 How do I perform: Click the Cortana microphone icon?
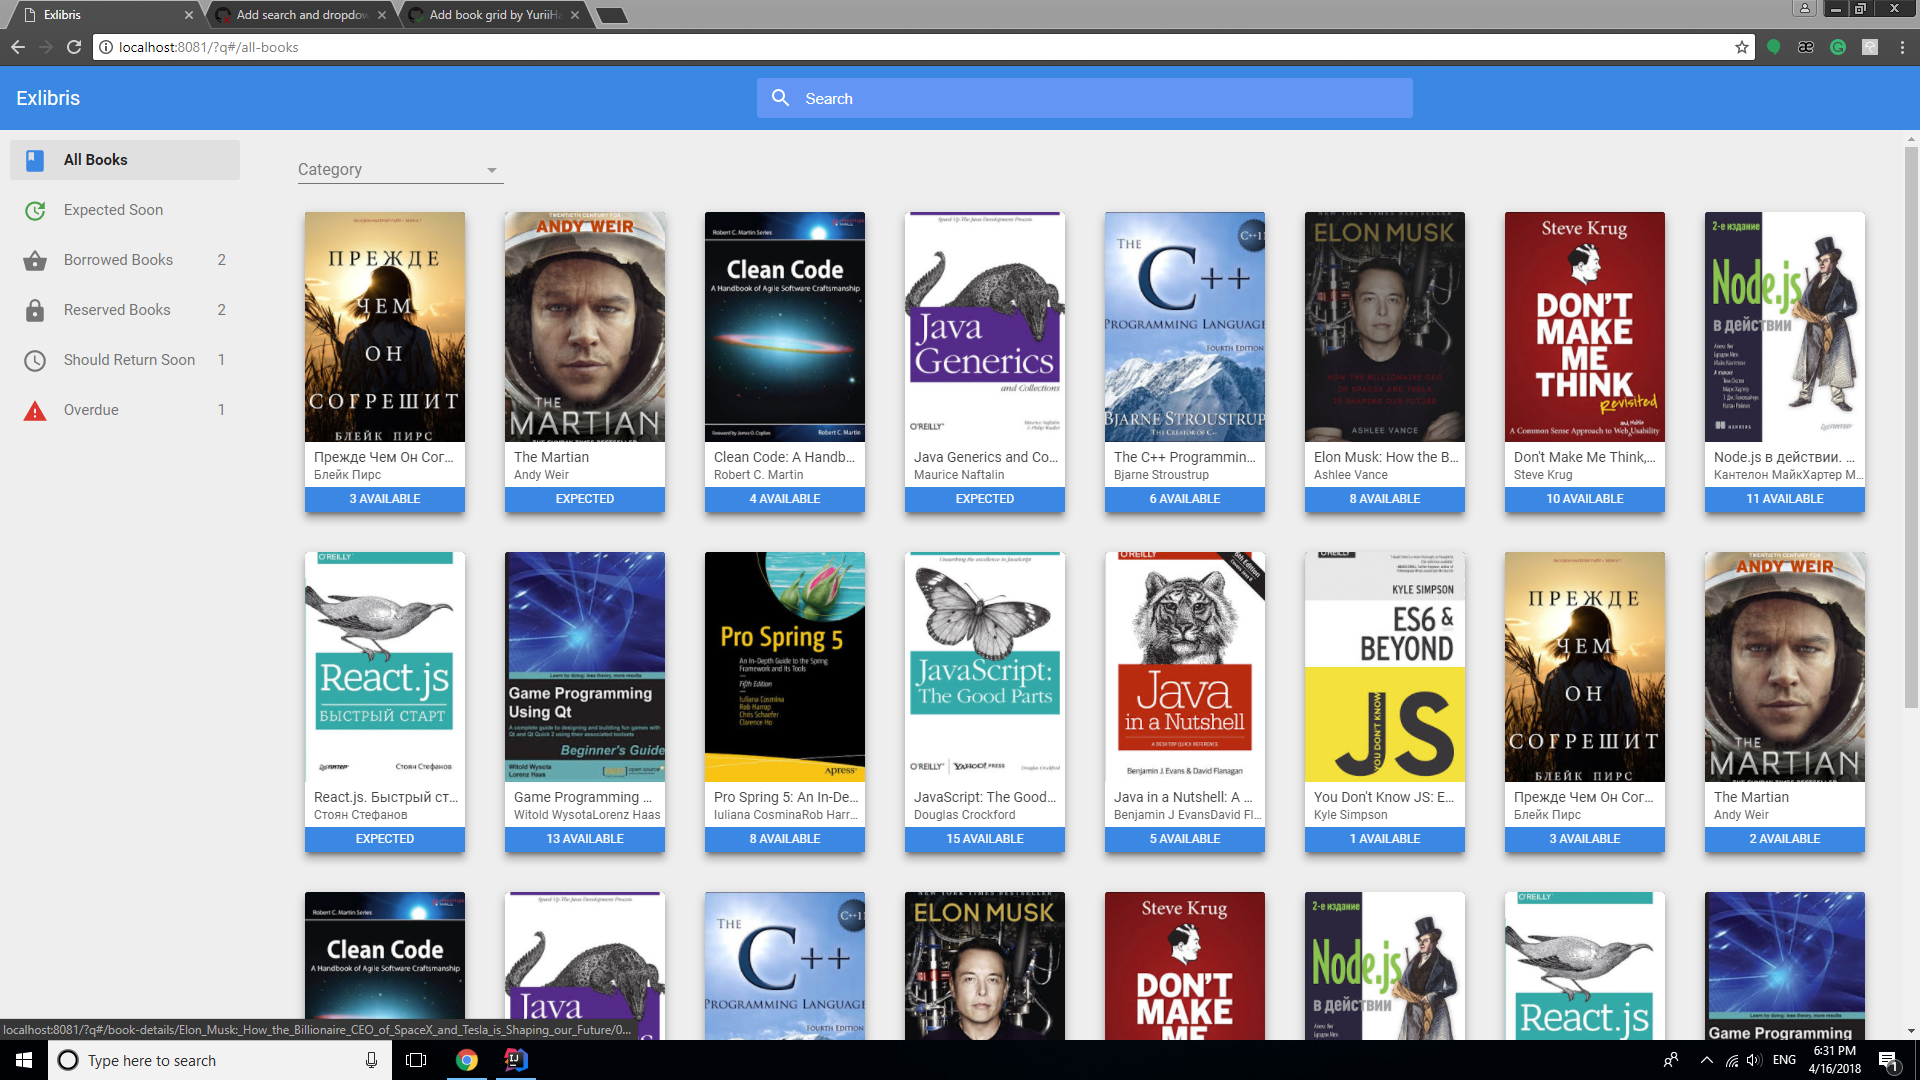[371, 1060]
